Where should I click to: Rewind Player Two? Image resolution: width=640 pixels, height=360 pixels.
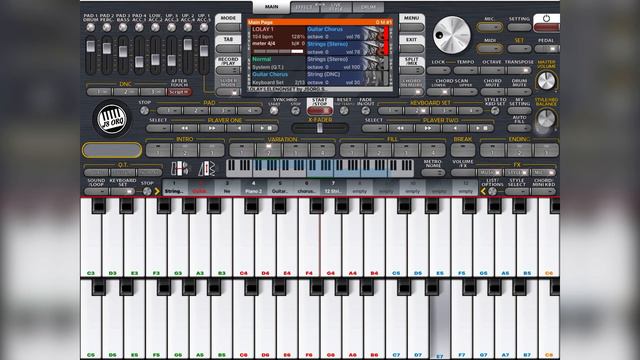[x=401, y=128]
